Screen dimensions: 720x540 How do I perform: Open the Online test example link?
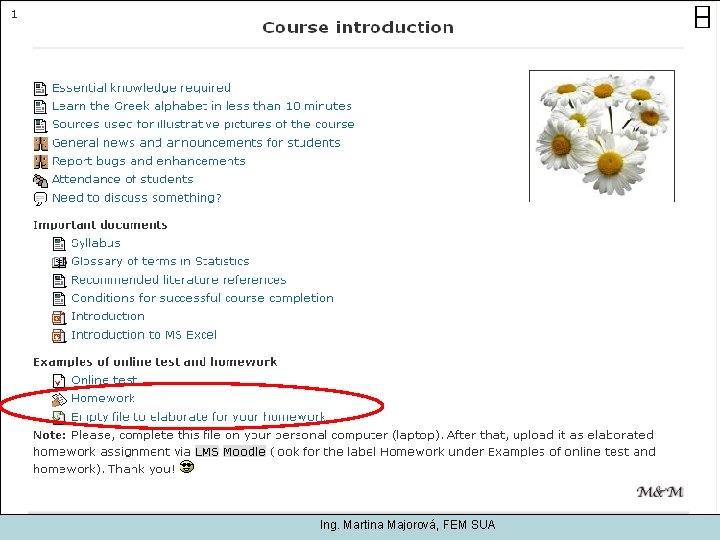click(x=104, y=380)
